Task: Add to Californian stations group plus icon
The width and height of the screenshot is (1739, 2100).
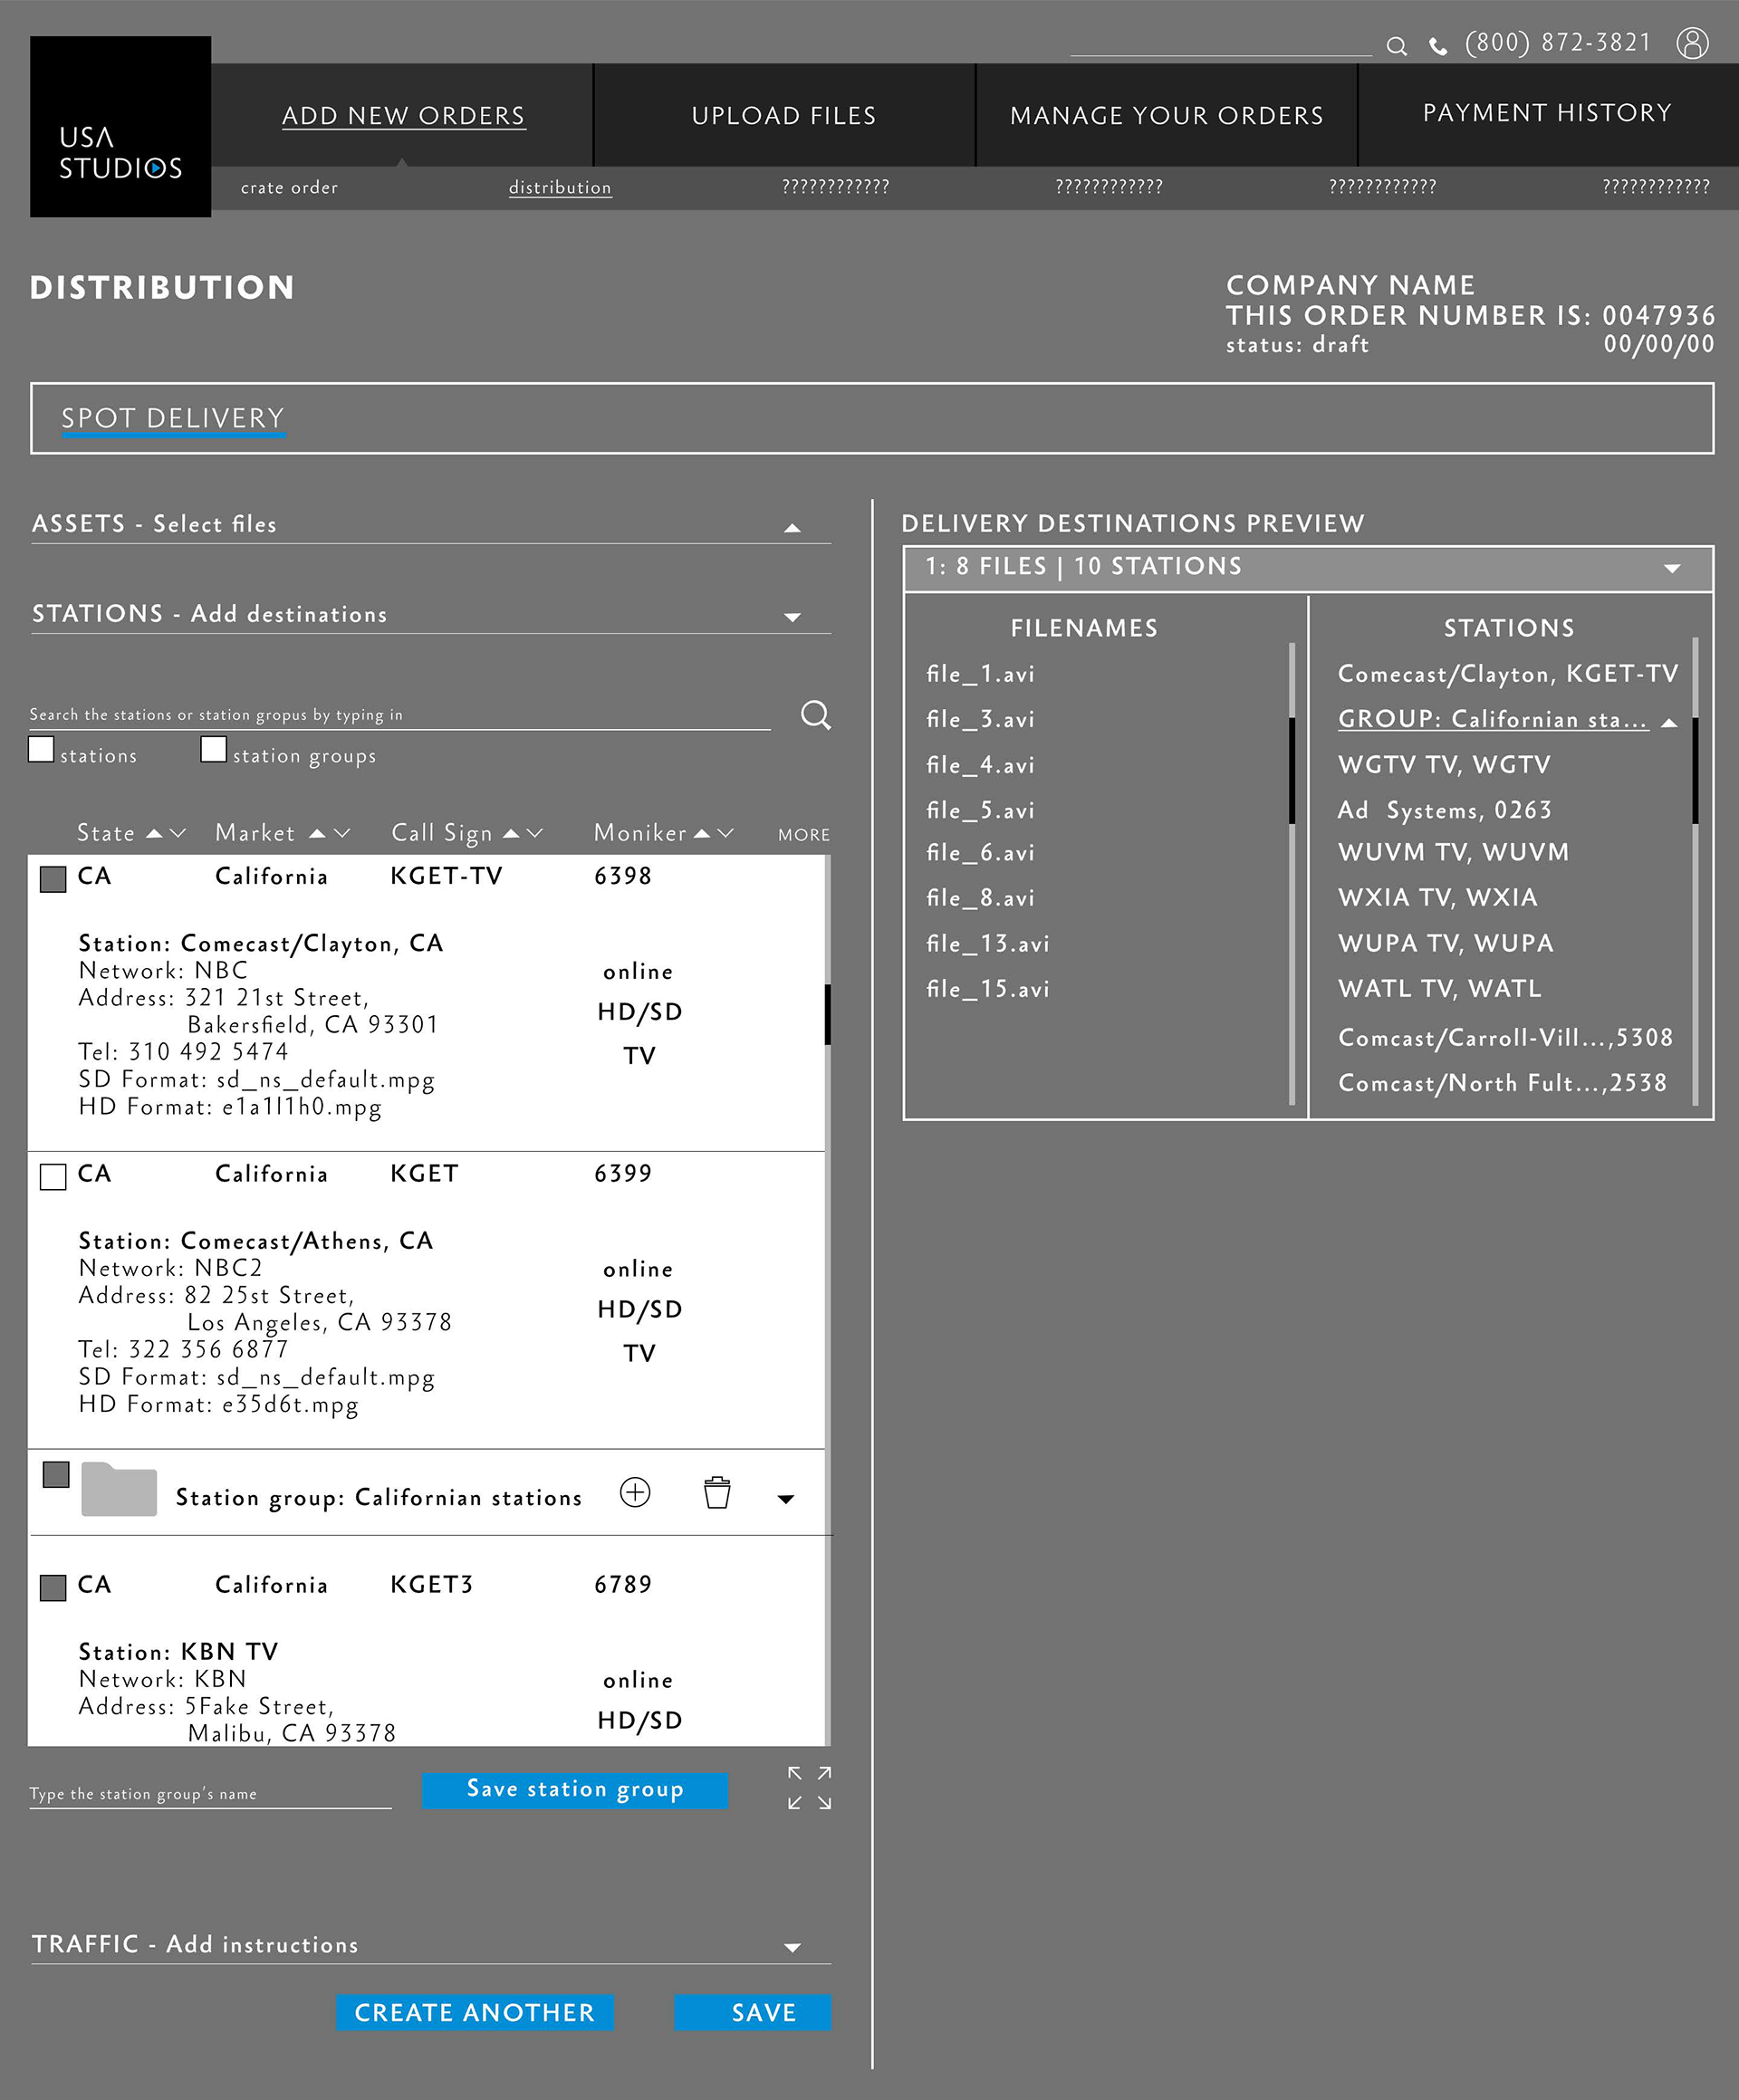Action: pyautogui.click(x=635, y=1492)
